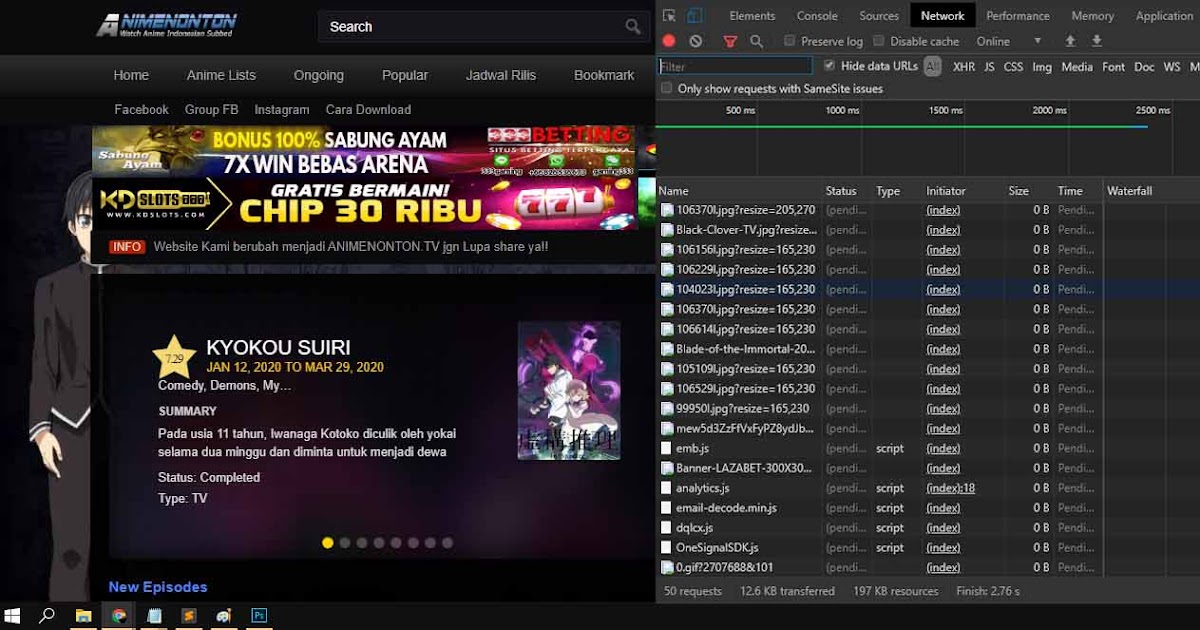The height and width of the screenshot is (630, 1200).
Task: Click the Kyokou Suiri poster thumbnail
Action: (x=569, y=391)
